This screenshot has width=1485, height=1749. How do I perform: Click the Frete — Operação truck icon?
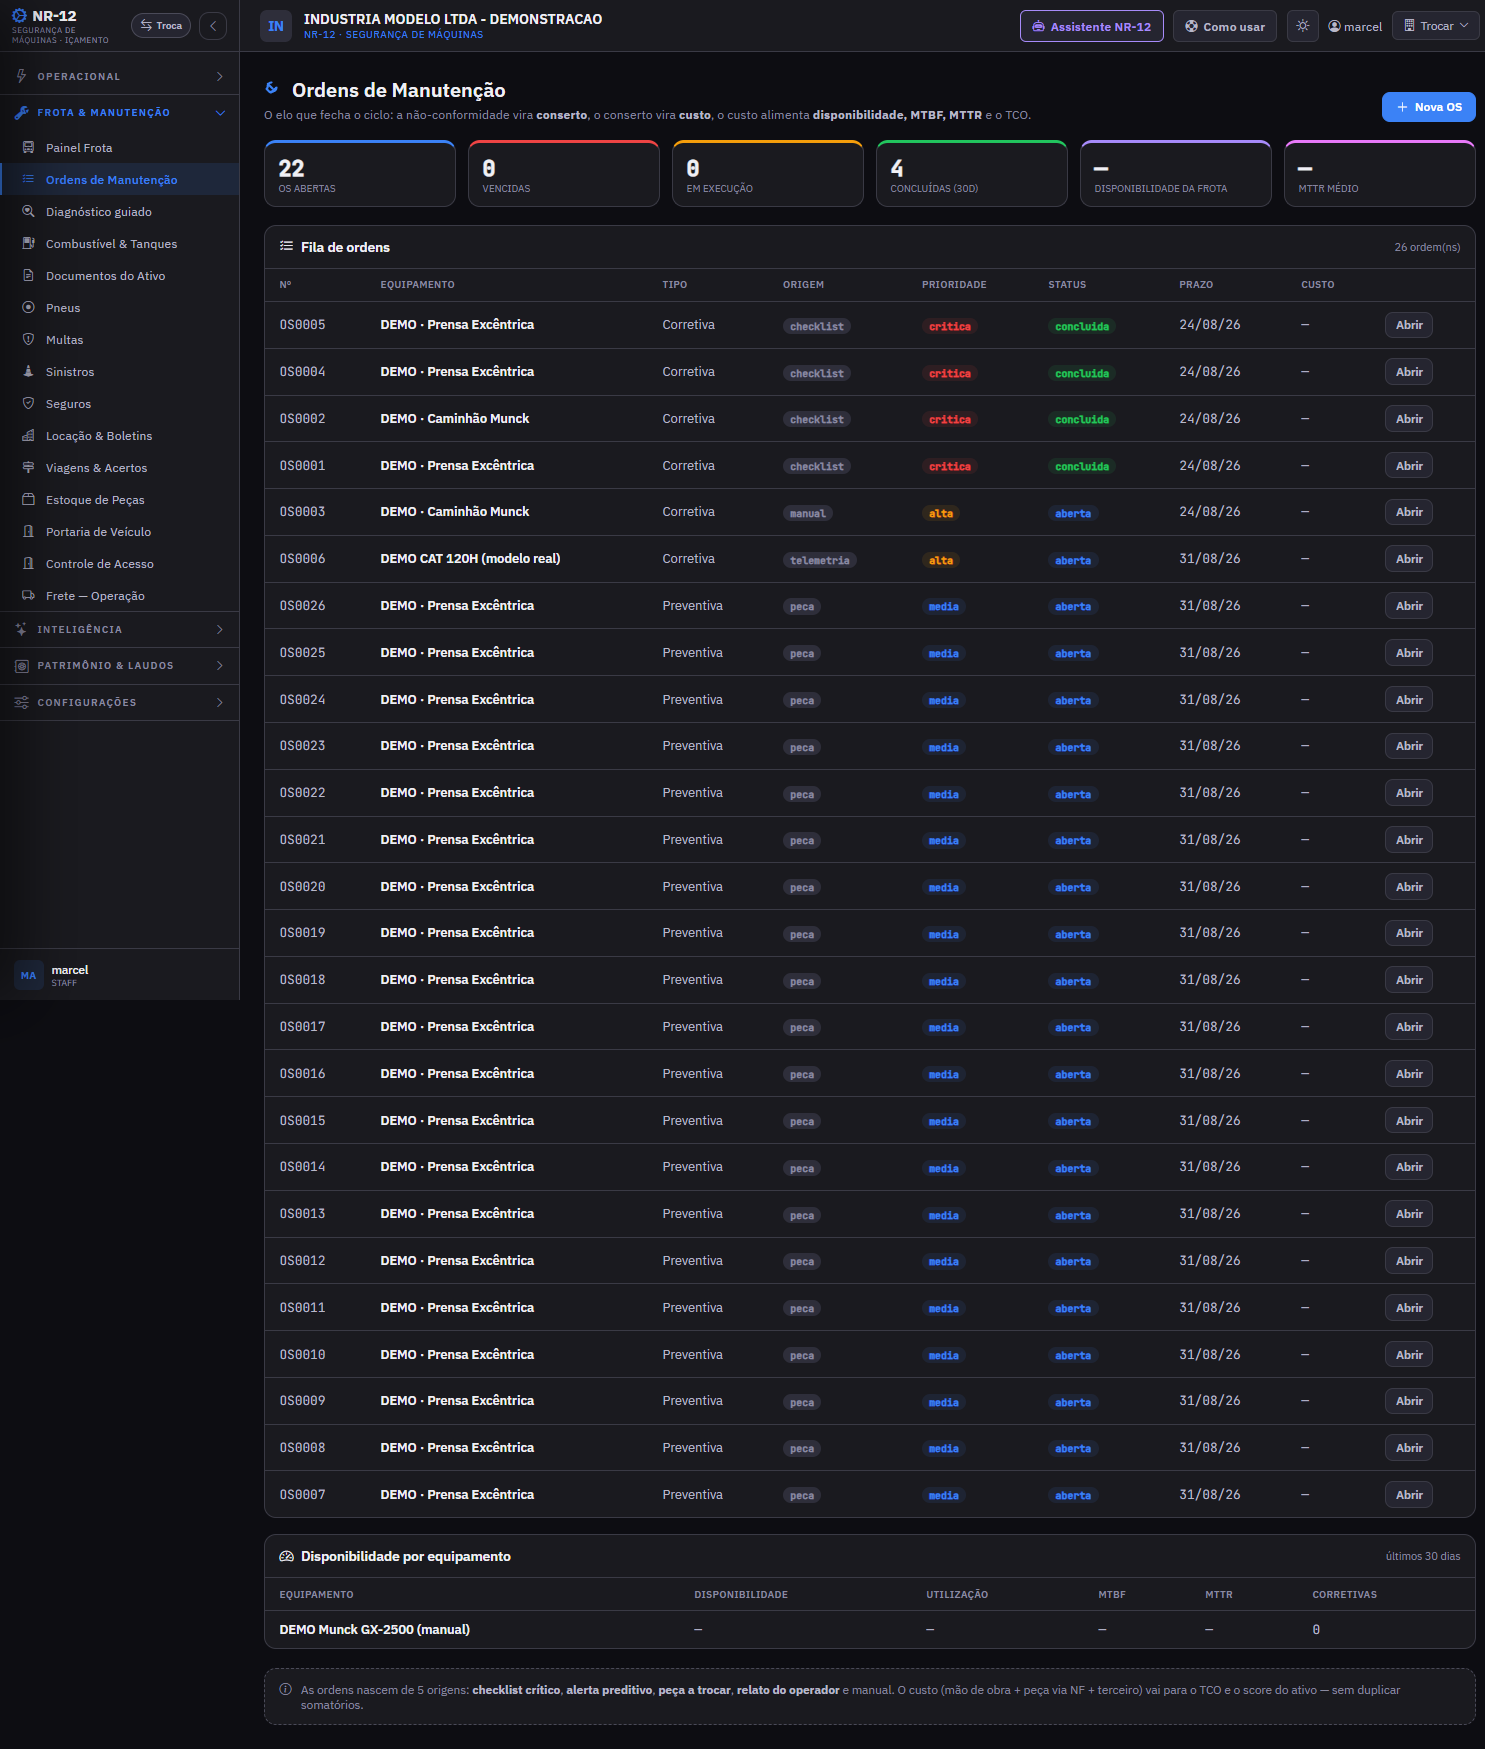[x=28, y=595]
